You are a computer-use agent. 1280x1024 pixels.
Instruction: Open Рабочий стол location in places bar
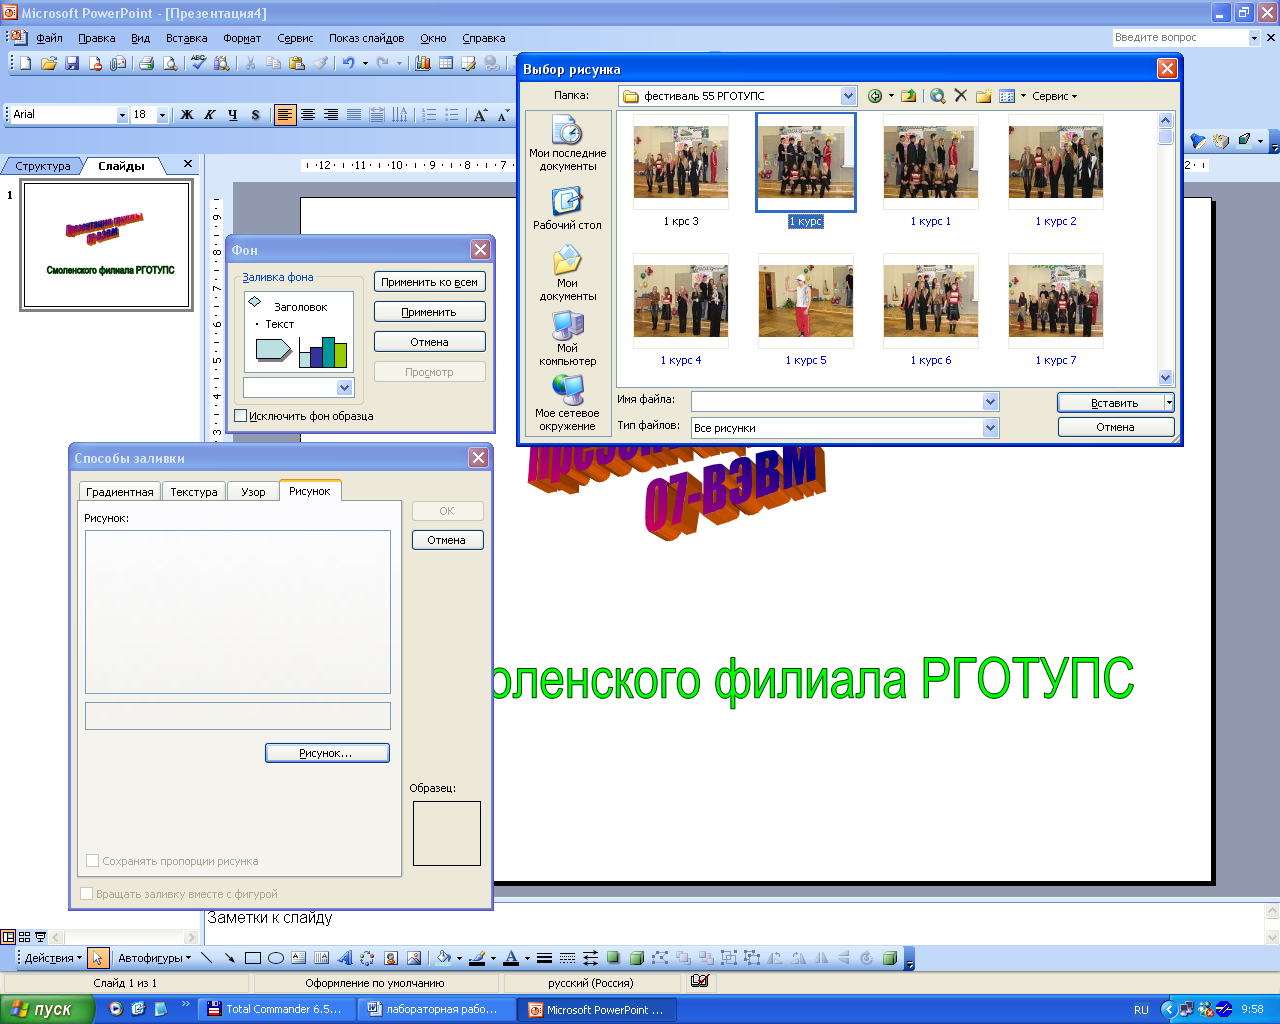pos(567,210)
